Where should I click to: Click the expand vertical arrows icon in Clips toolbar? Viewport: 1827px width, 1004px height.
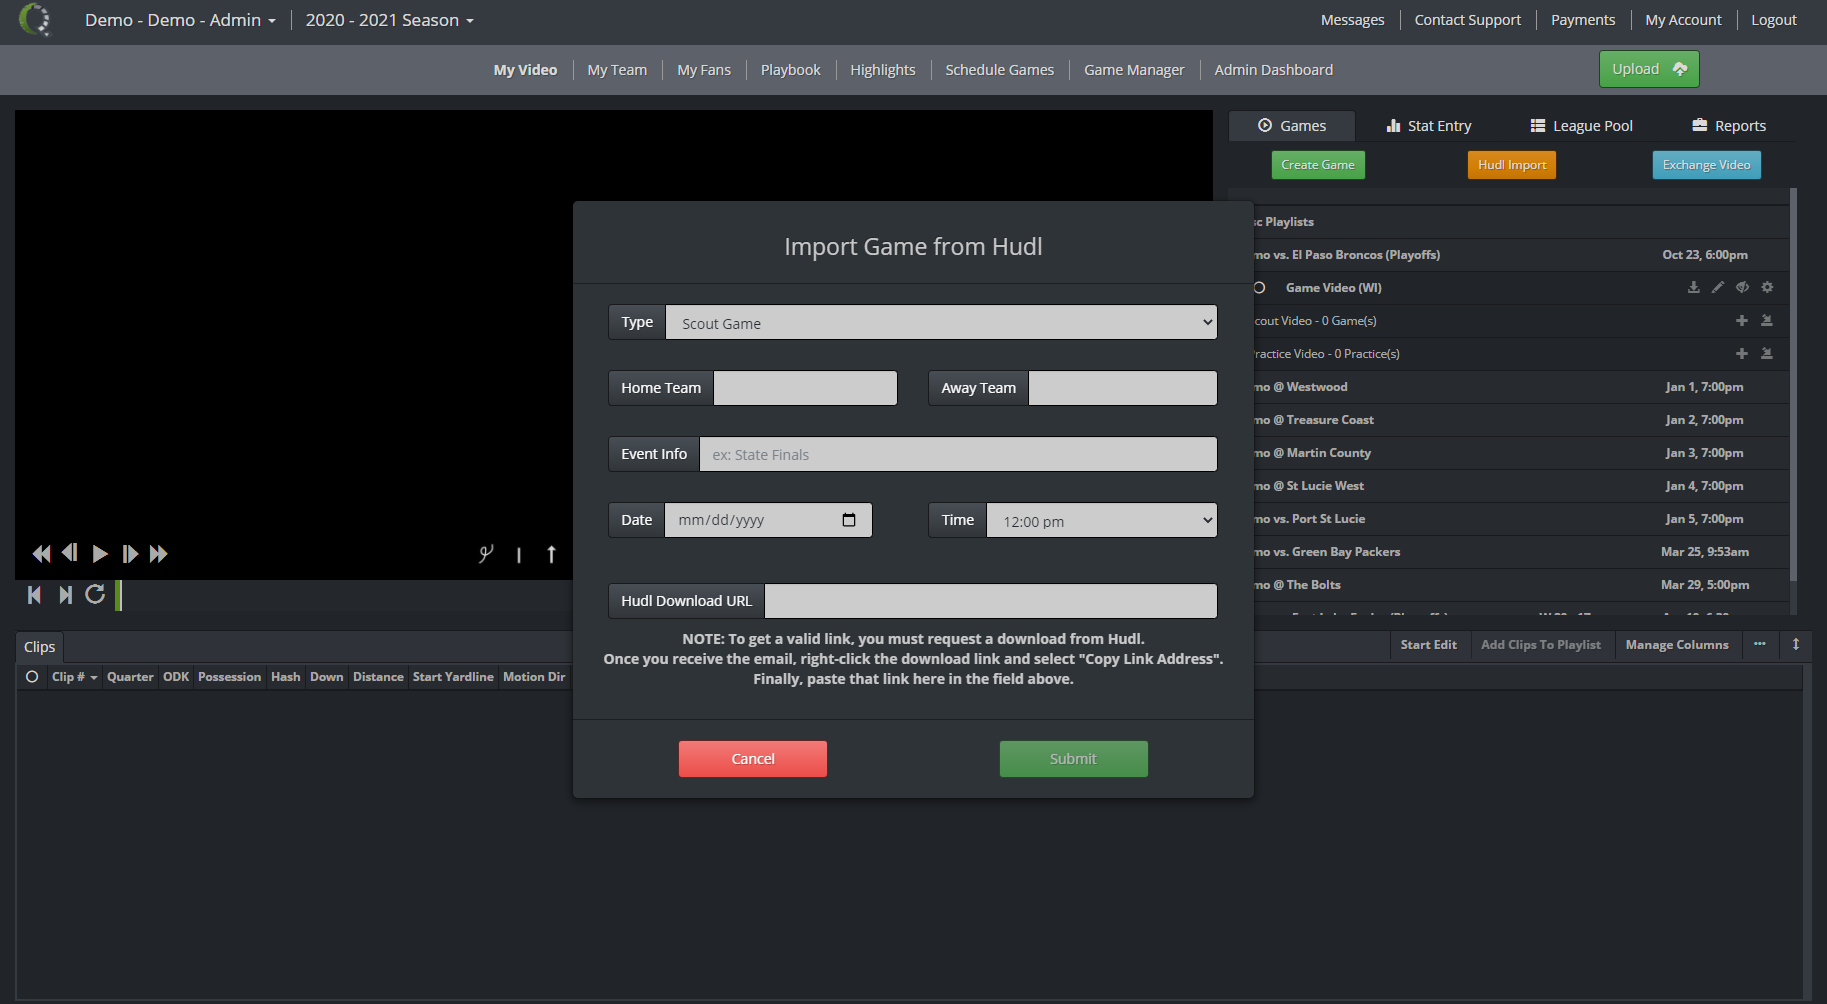(1796, 645)
